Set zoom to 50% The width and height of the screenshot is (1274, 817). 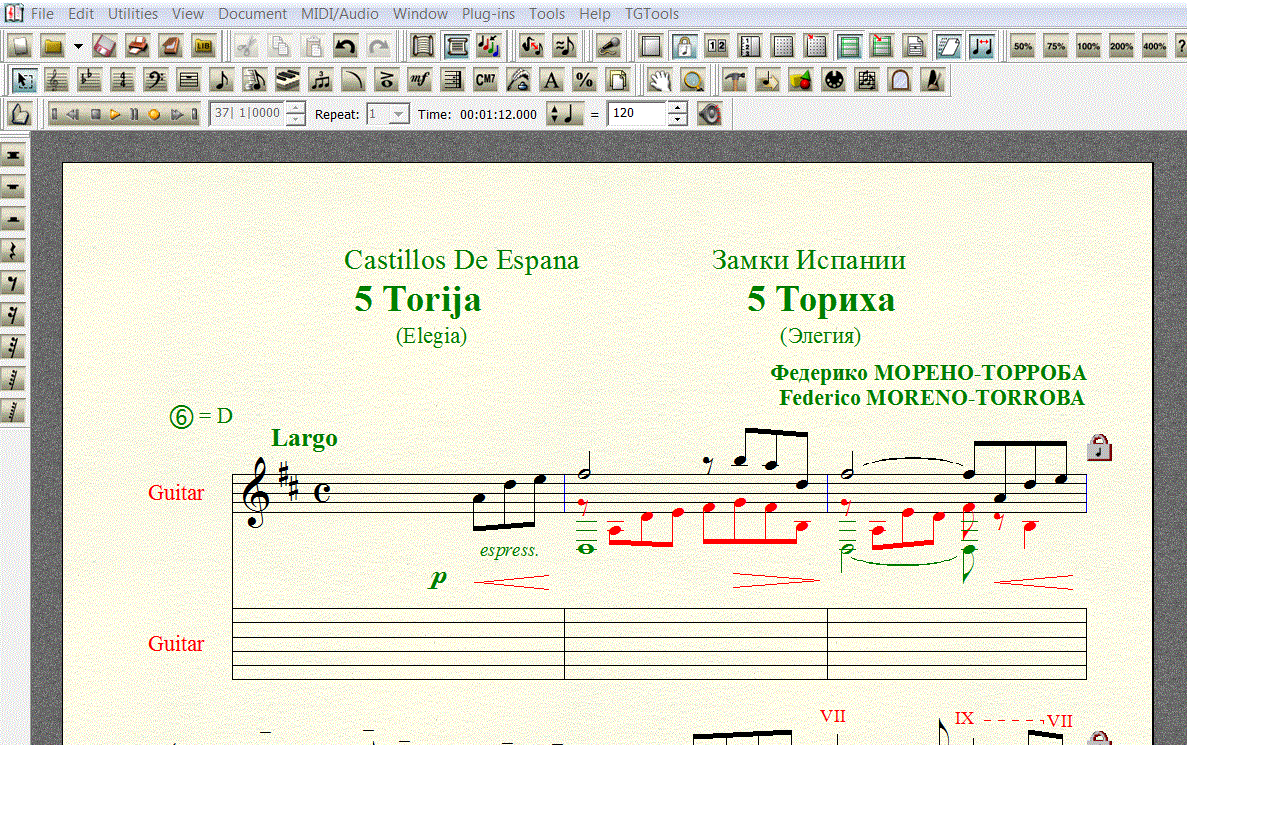(x=1022, y=46)
